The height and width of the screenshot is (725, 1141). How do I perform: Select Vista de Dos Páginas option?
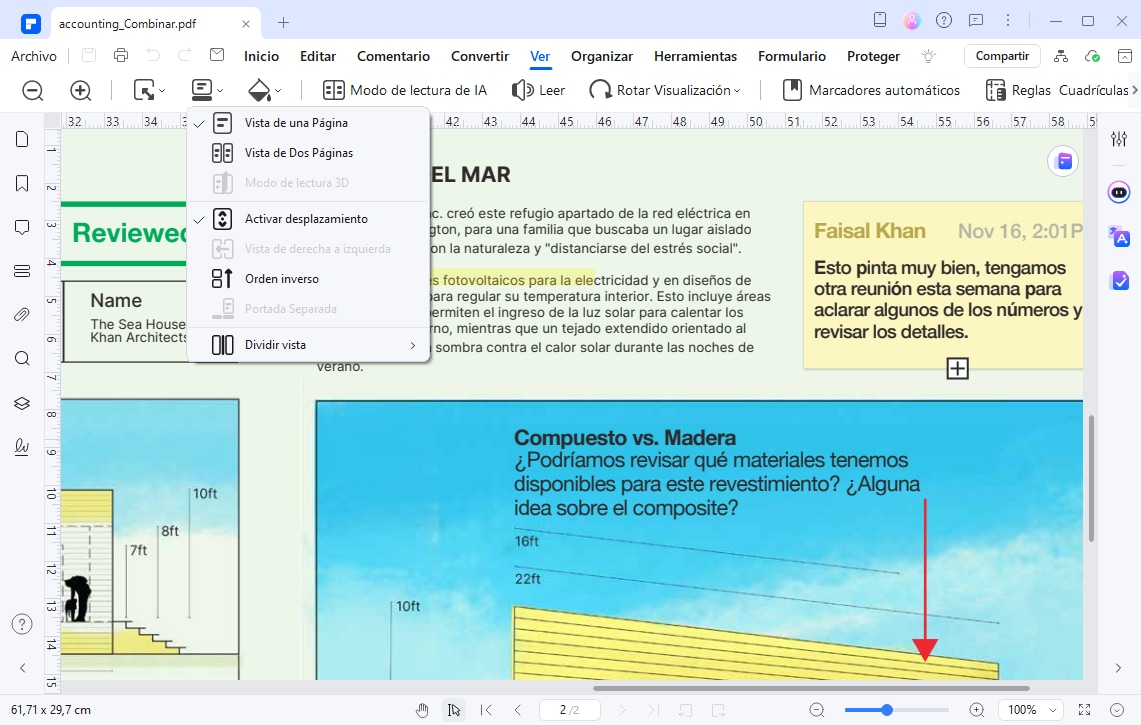pos(308,153)
